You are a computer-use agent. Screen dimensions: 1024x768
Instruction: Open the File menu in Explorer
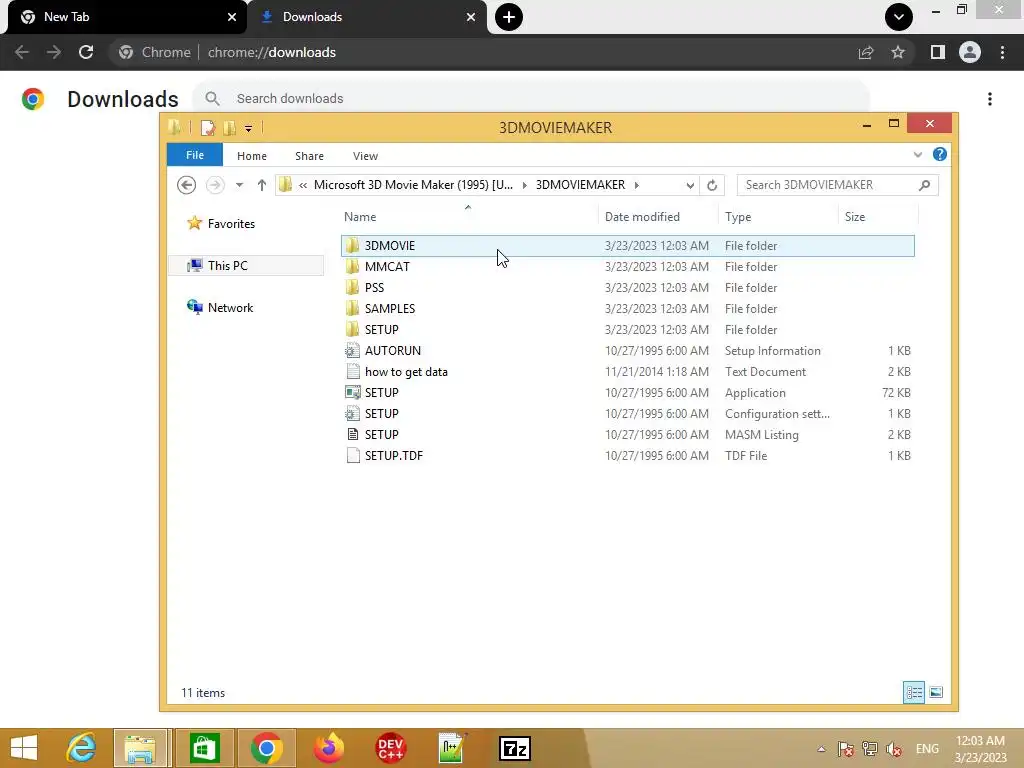pos(195,155)
